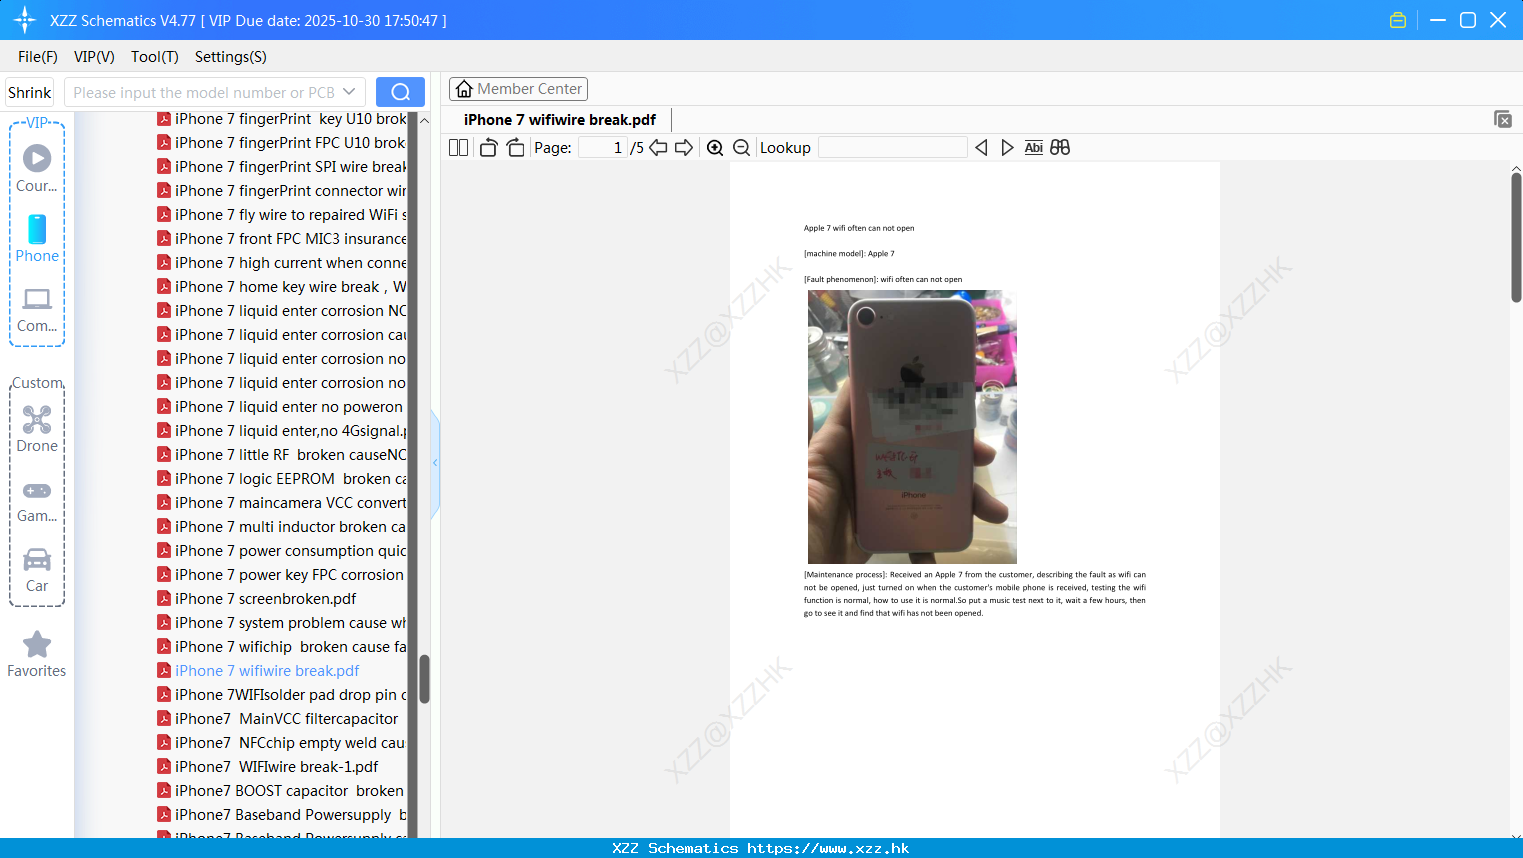This screenshot has height=858, width=1523.
Task: Go to the previous PDF page arrow
Action: (x=658, y=148)
